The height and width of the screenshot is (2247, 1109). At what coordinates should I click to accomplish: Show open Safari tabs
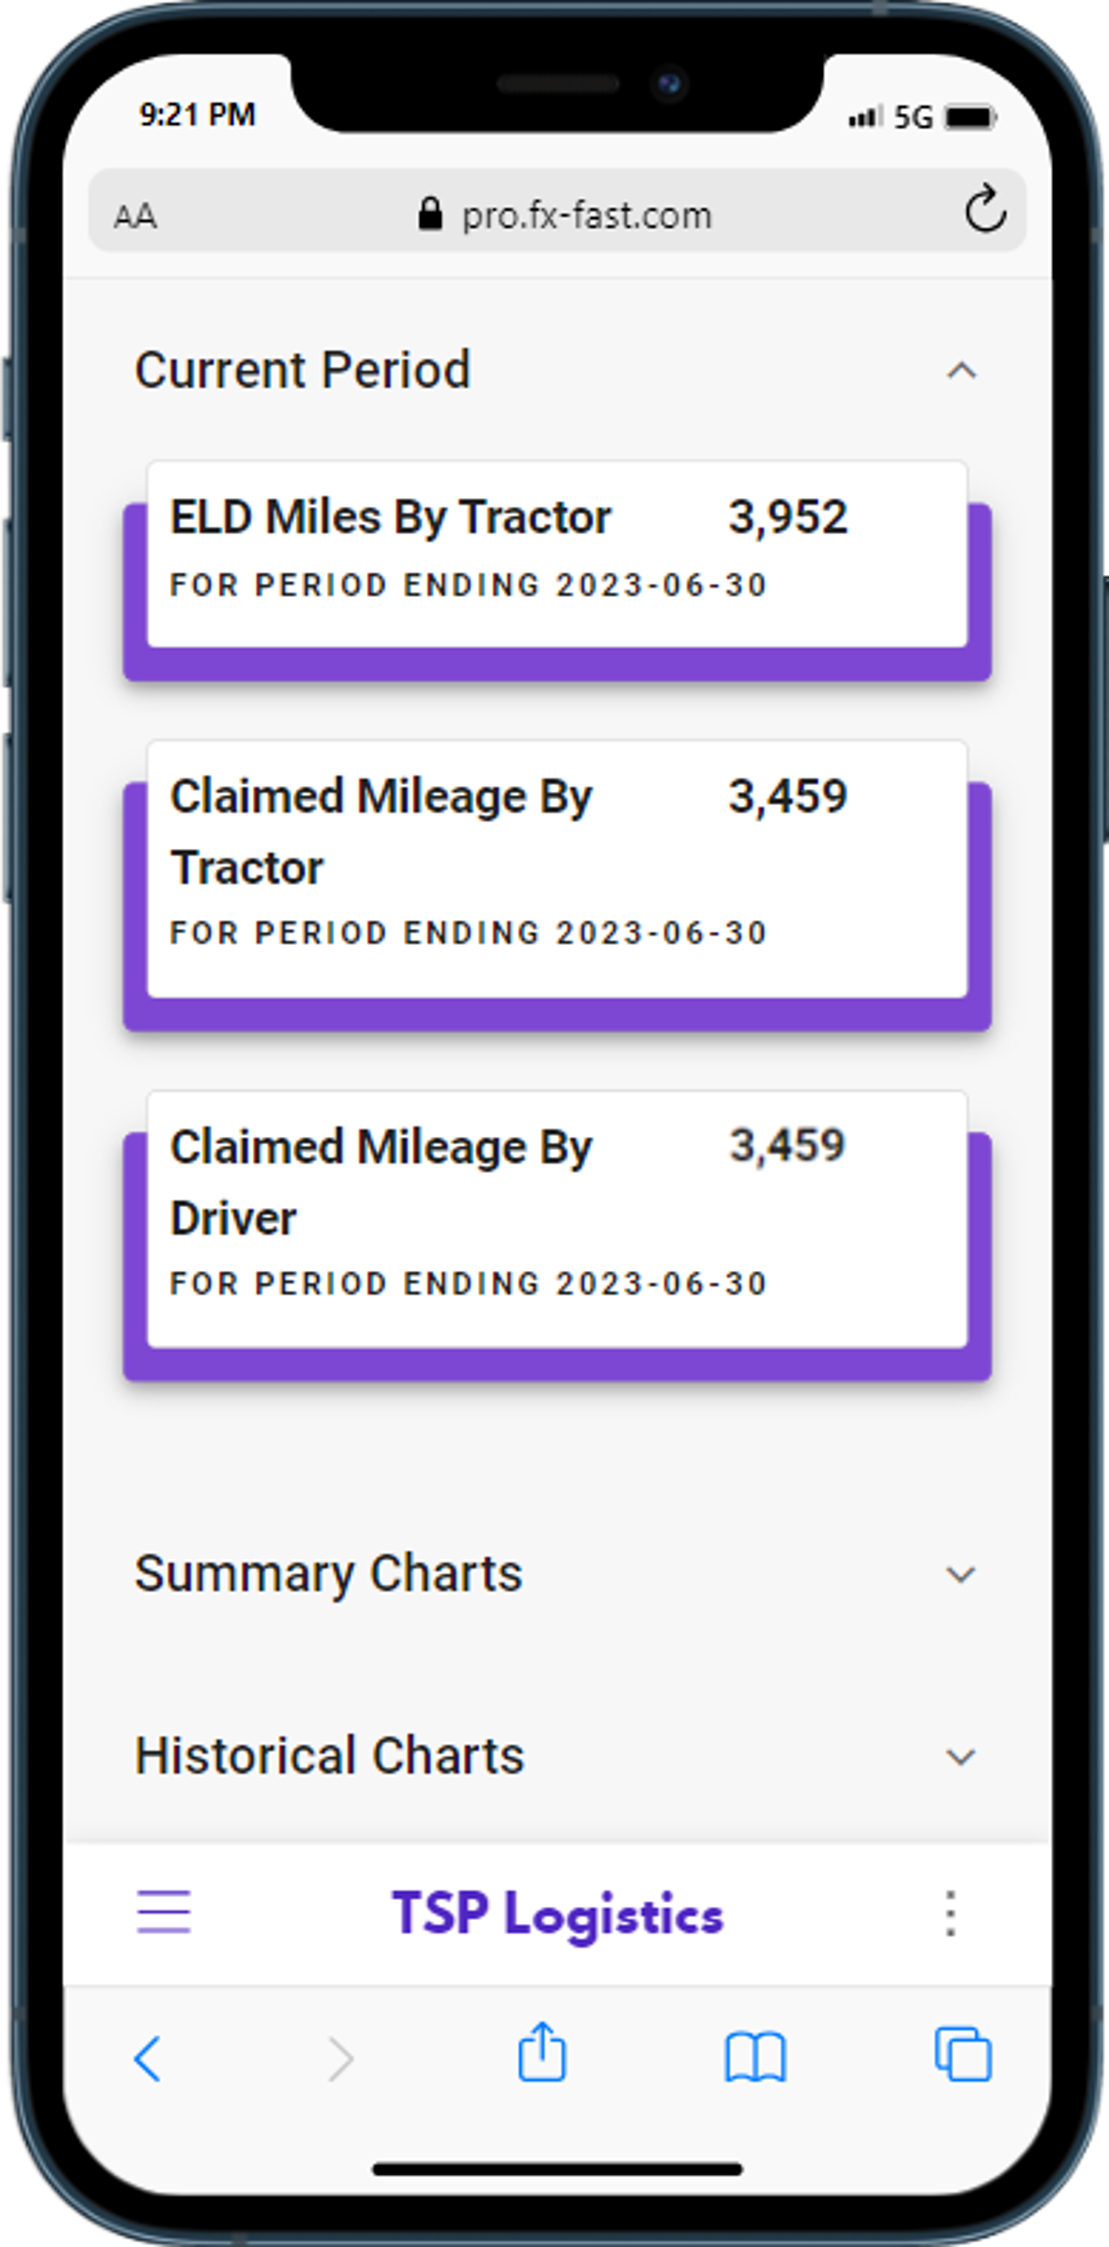pos(962,2055)
